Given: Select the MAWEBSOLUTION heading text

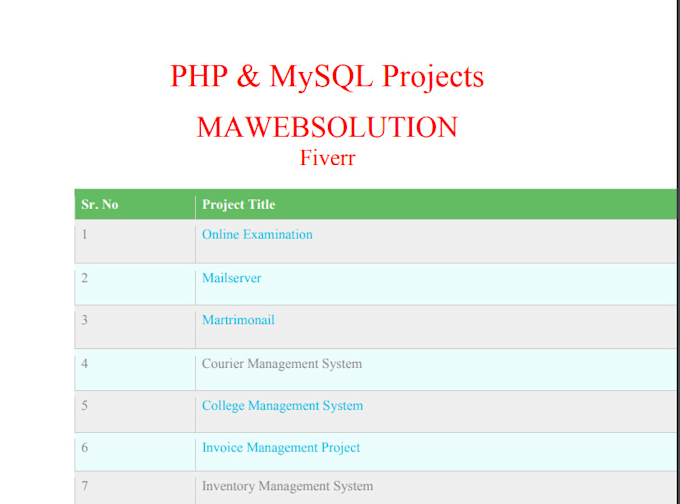Looking at the screenshot, I should (327, 128).
